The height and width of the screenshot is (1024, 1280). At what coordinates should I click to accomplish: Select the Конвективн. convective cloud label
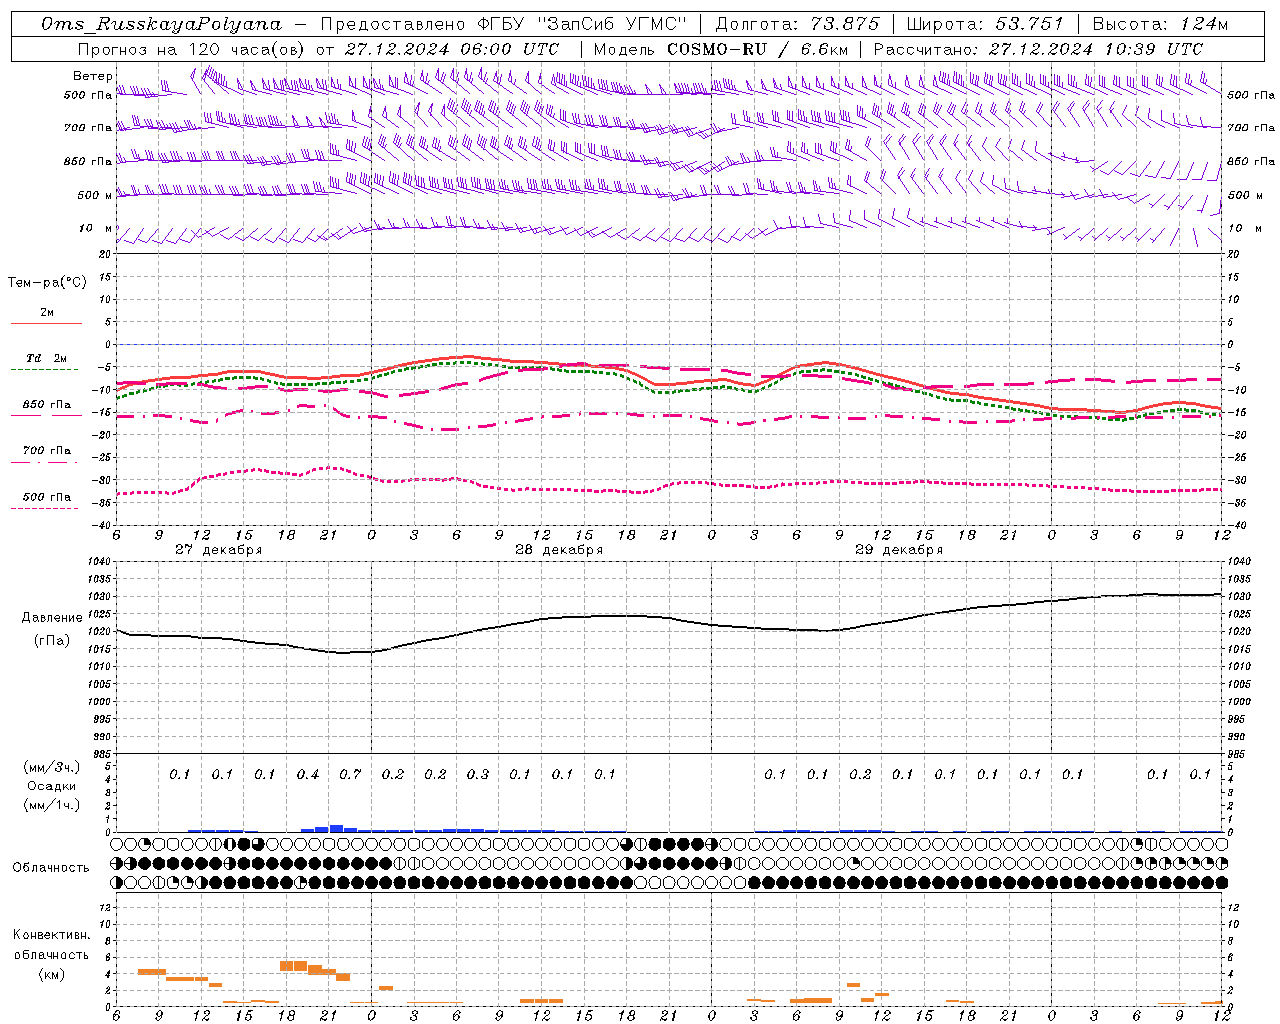tap(51, 935)
